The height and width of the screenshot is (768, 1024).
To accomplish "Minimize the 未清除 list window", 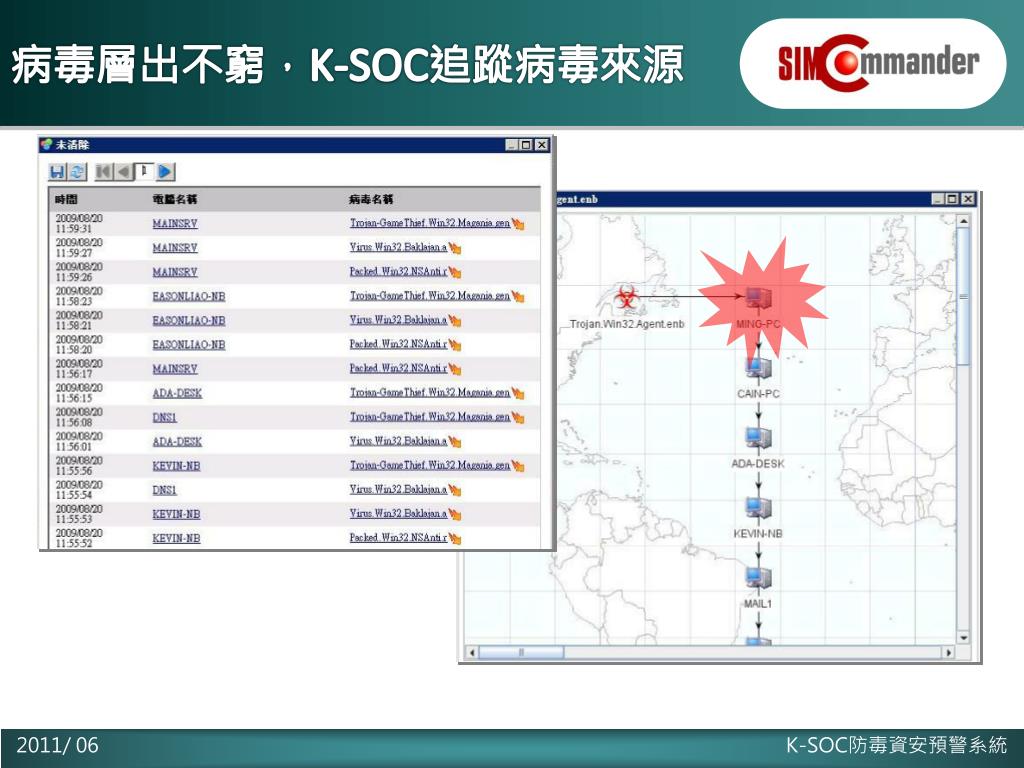I will coord(512,145).
